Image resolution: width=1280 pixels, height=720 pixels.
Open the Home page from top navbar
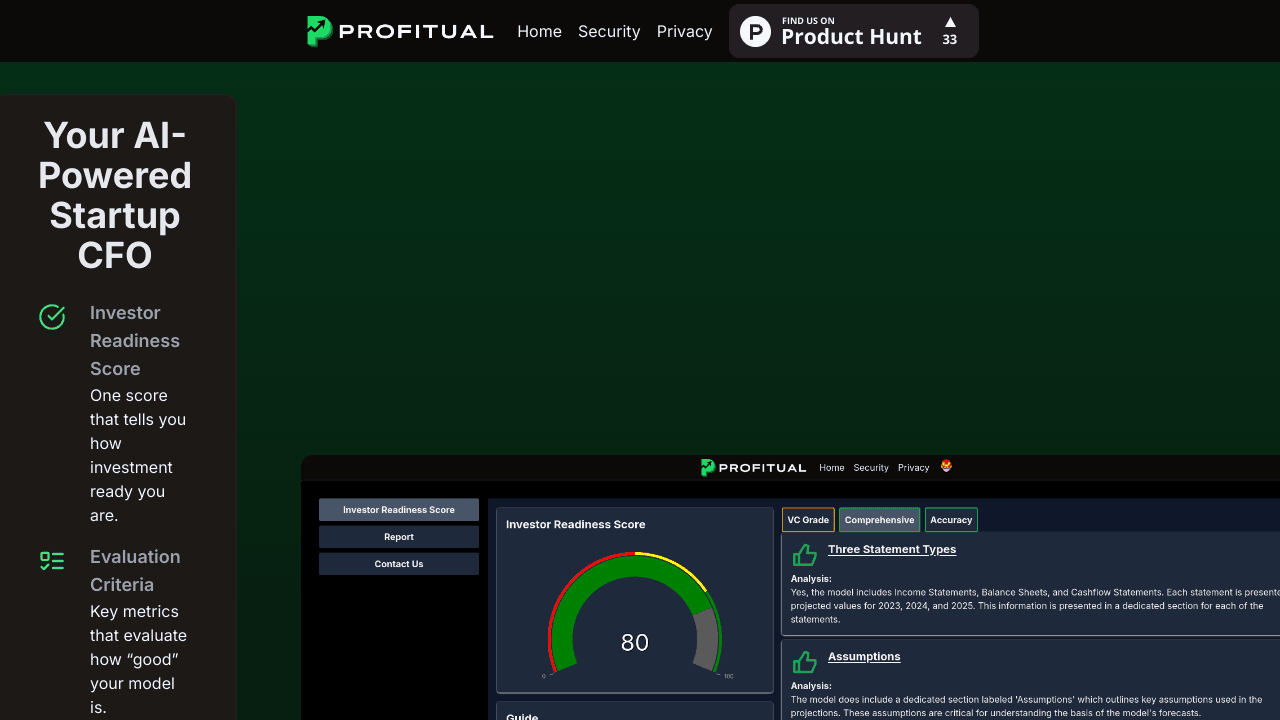(x=539, y=31)
